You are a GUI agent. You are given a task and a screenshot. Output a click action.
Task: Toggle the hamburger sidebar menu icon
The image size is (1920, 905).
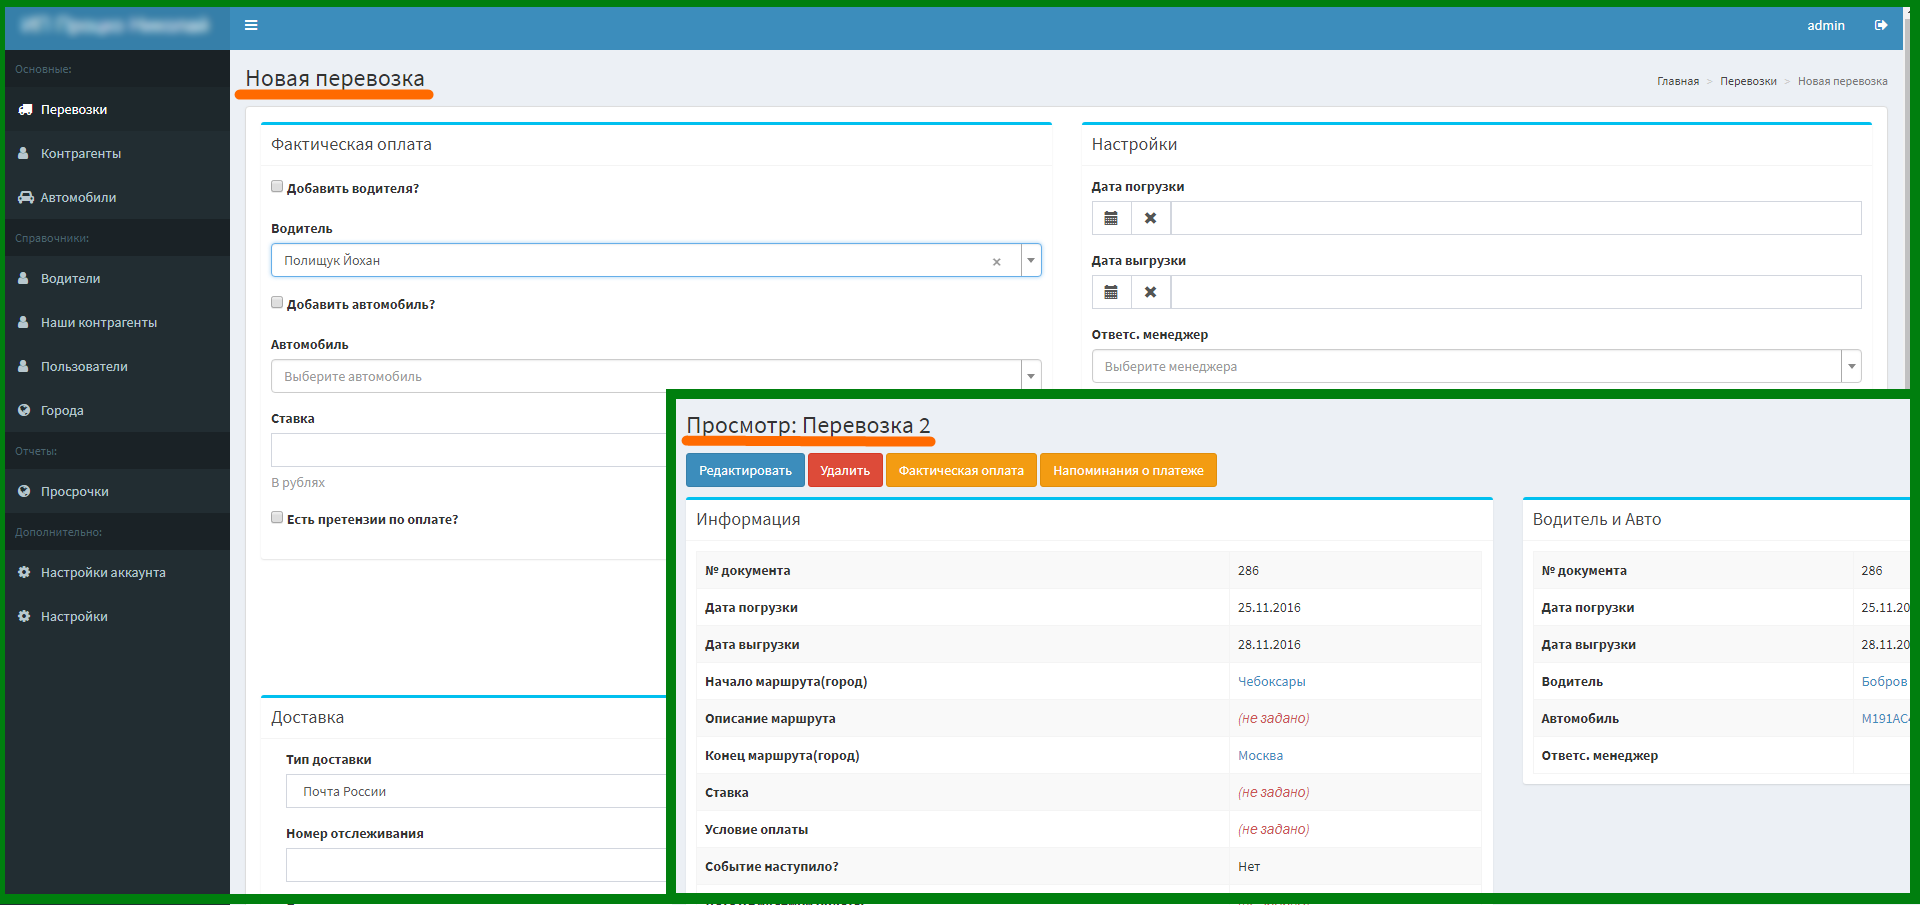pyautogui.click(x=251, y=25)
